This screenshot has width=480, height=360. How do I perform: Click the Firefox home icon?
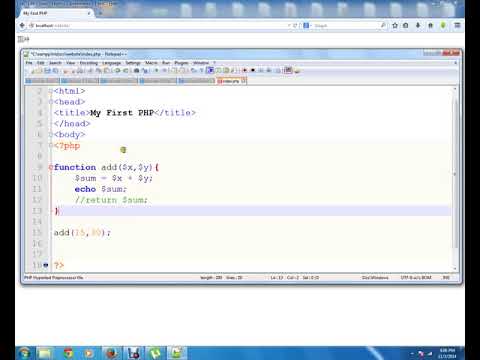click(x=430, y=25)
